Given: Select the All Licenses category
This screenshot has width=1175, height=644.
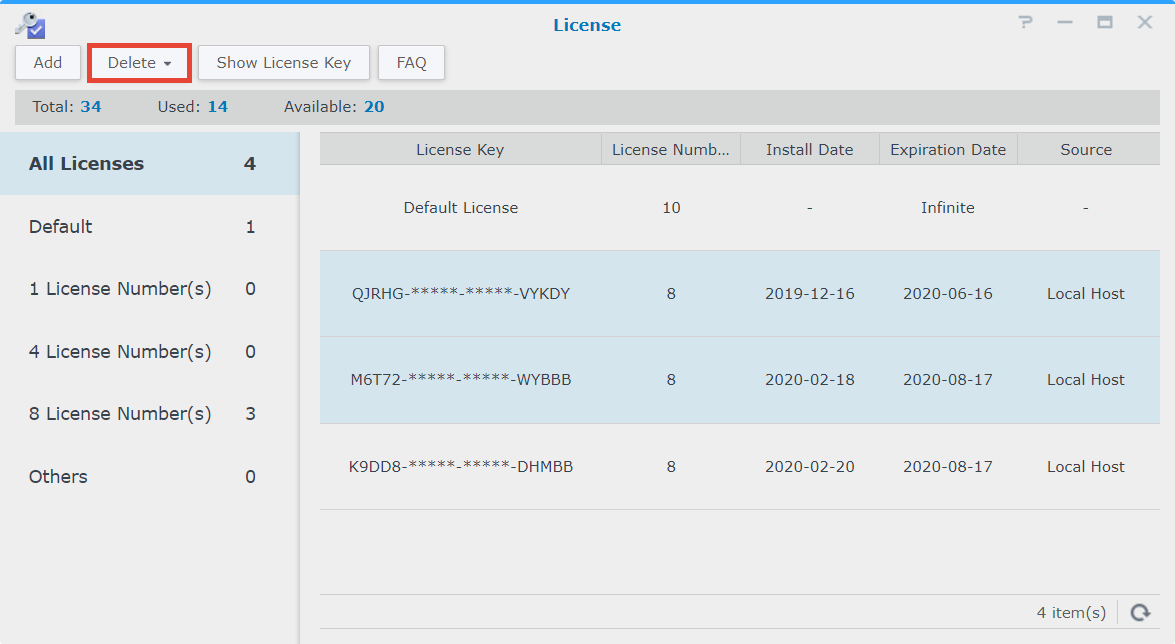Looking at the screenshot, I should (149, 164).
